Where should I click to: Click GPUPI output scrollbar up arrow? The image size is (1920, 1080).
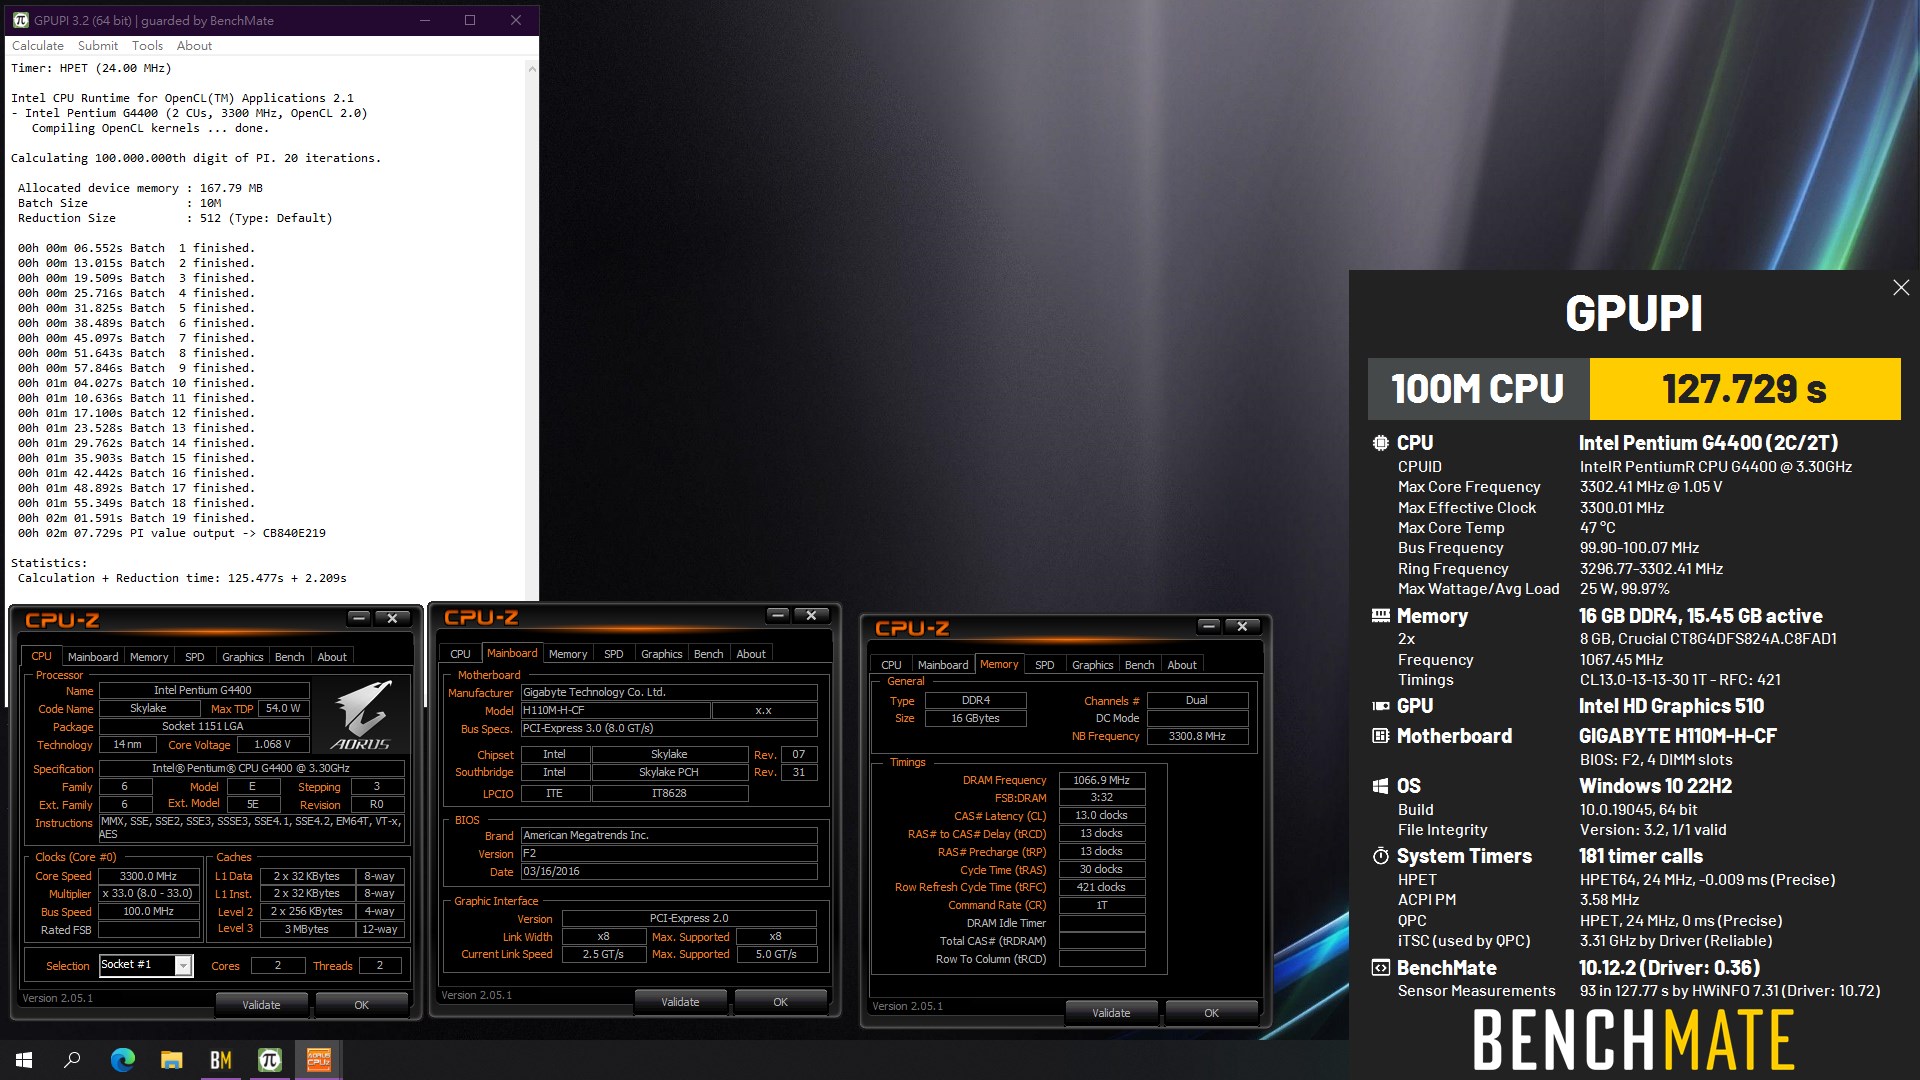[532, 69]
